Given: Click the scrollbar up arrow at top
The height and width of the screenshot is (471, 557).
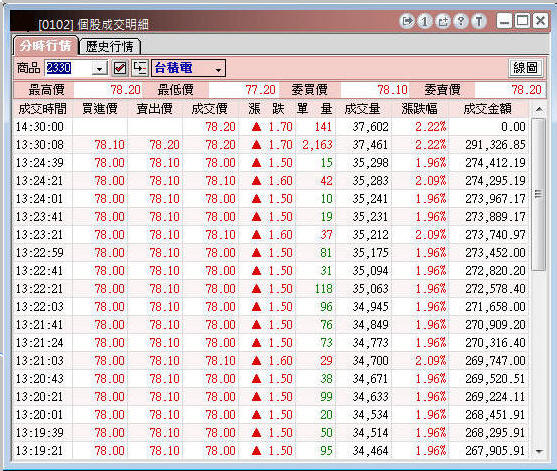Looking at the screenshot, I should point(539,109).
